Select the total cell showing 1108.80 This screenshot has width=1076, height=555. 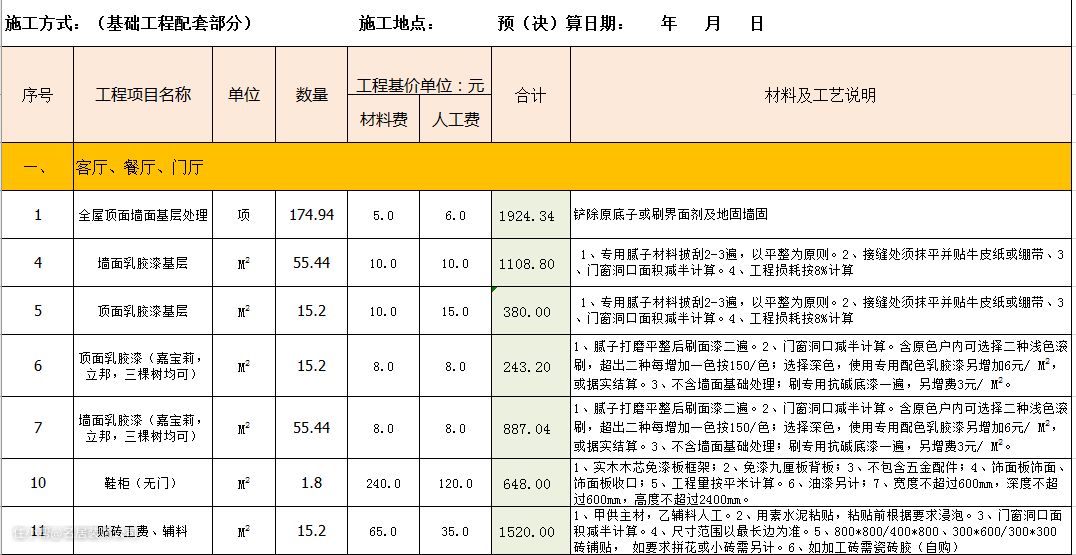530,264
